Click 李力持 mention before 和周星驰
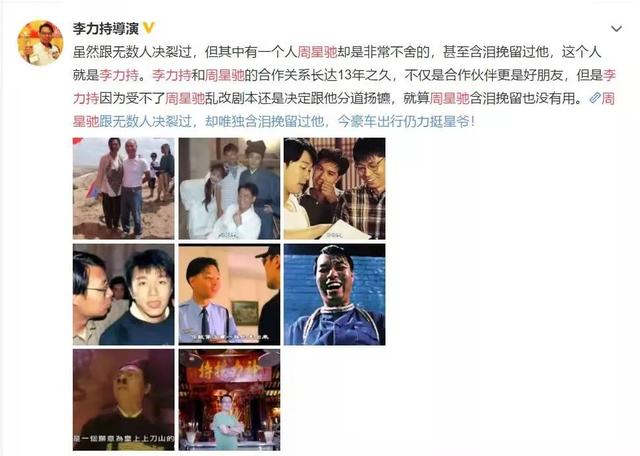Image resolution: width=640 pixels, height=456 pixels. pyautogui.click(x=171, y=75)
